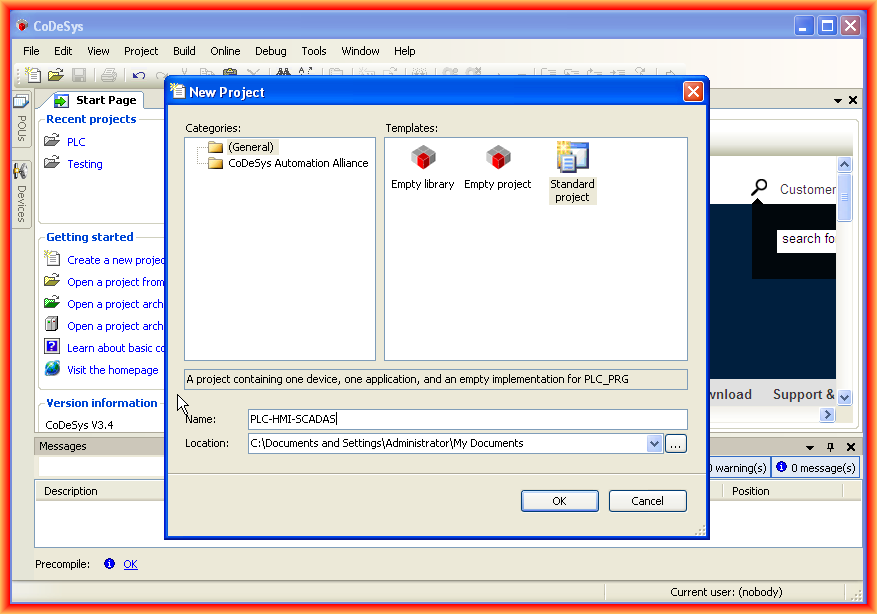Open the Location path dropdown
This screenshot has width=877, height=614.
655,443
